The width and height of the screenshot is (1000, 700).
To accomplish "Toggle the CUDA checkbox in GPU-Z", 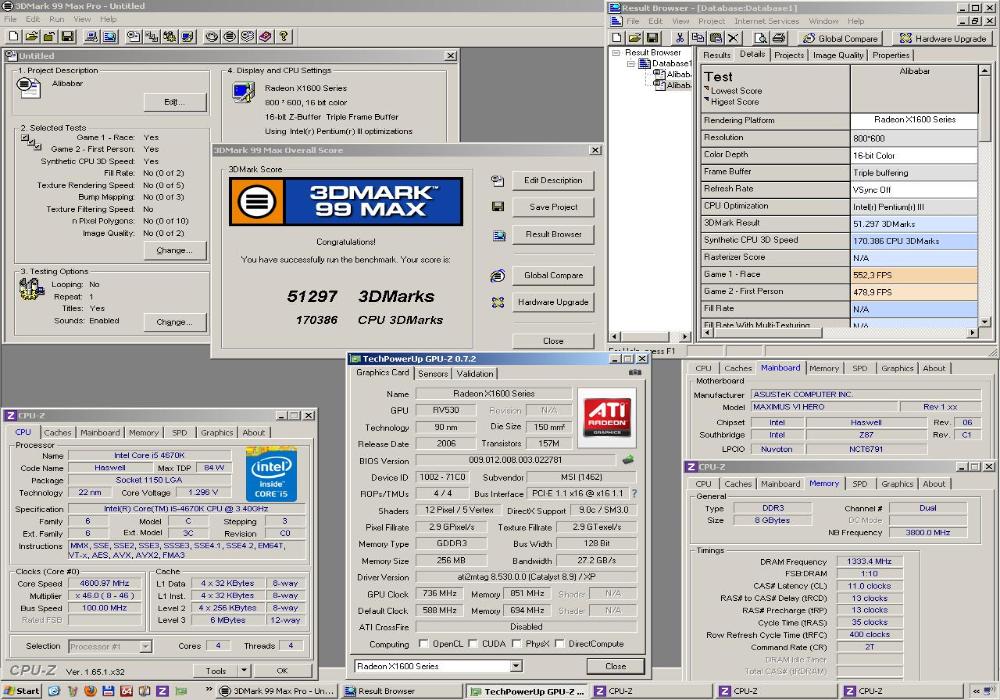I will (x=473, y=644).
